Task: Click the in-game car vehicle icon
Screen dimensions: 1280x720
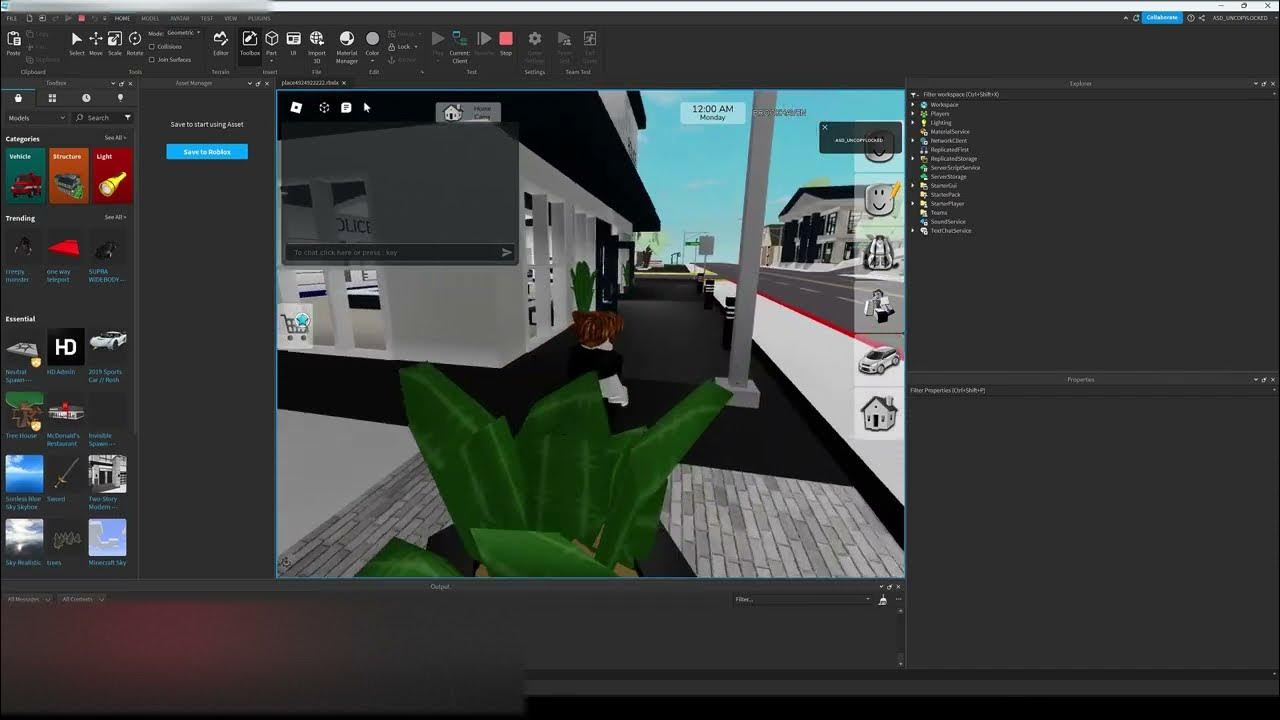Action: pyautogui.click(x=879, y=359)
